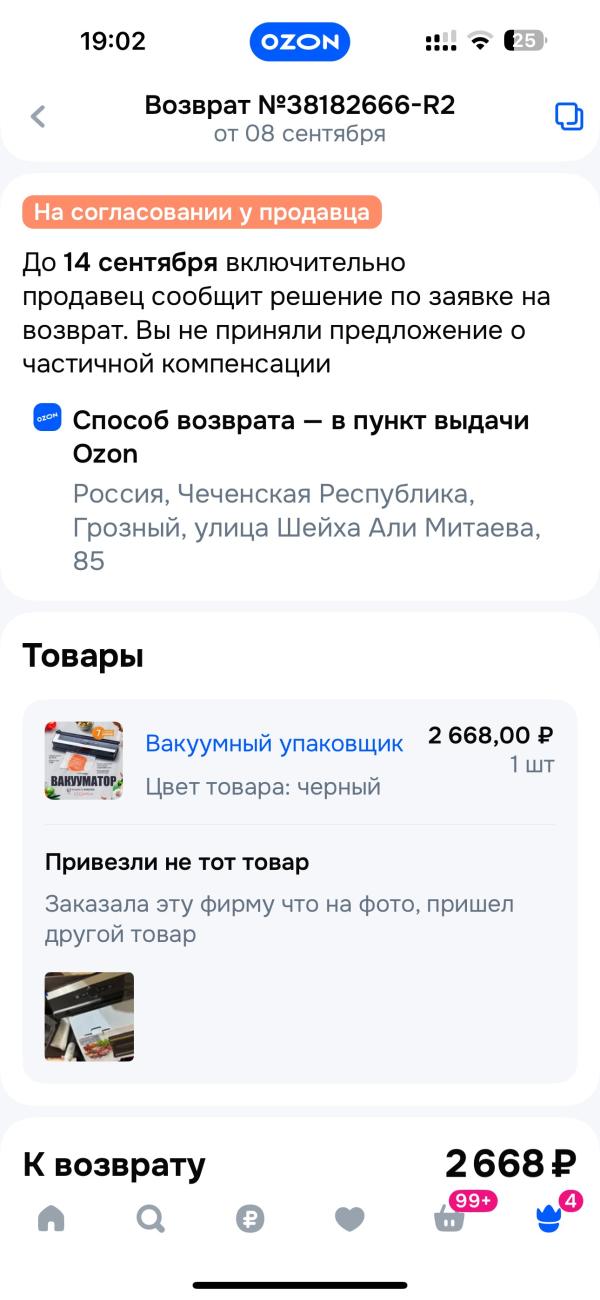Screen dimensions: 600x1300
Task: Tap the Ozon logo in the status bar area
Action: pos(299,41)
